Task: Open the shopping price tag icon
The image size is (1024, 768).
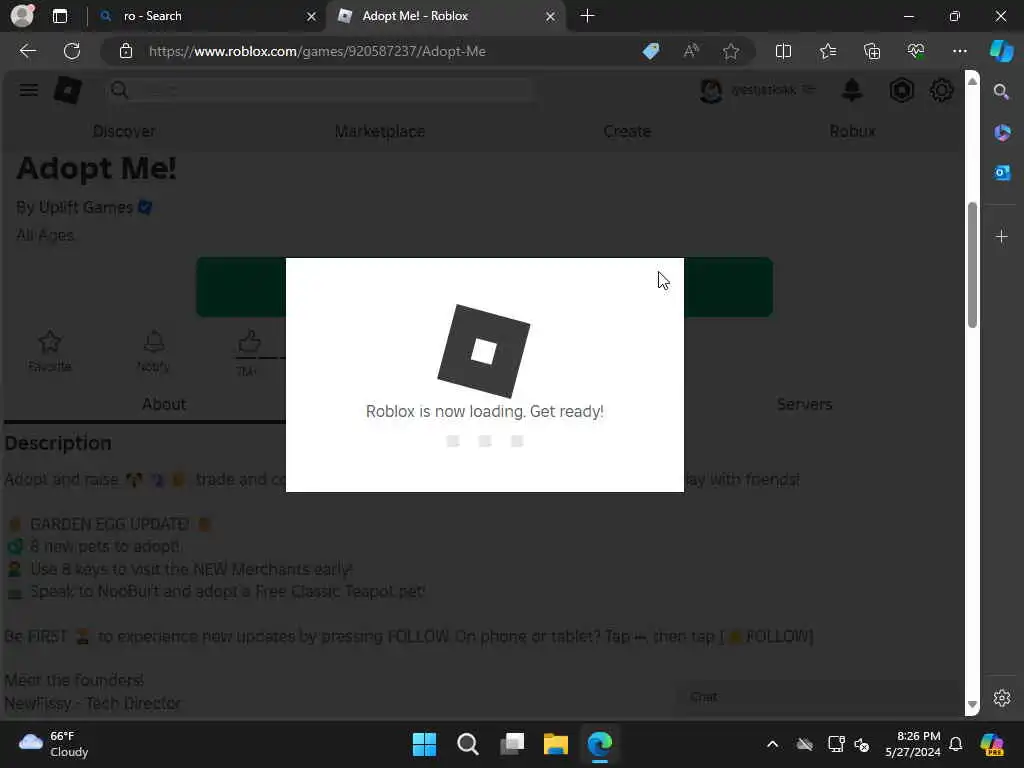Action: point(650,51)
